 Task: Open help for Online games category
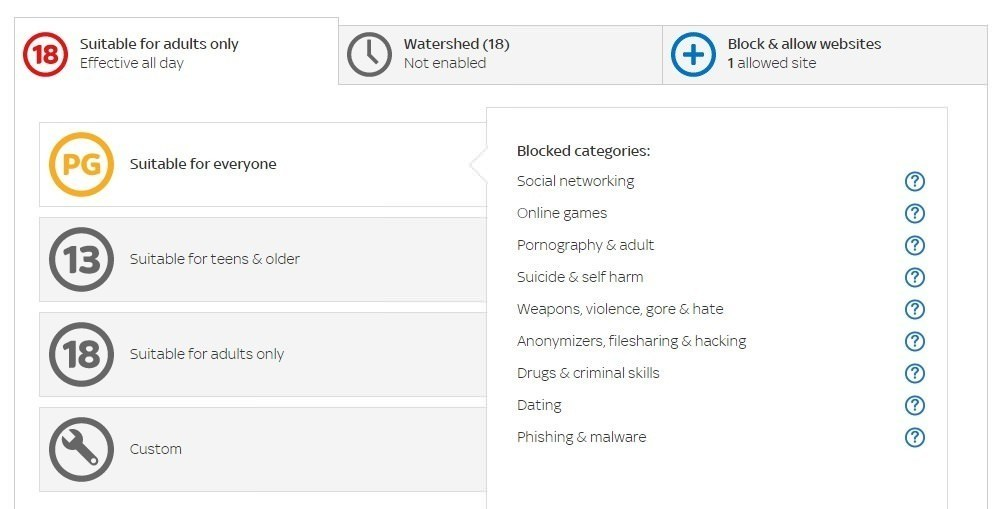pyautogui.click(x=914, y=213)
